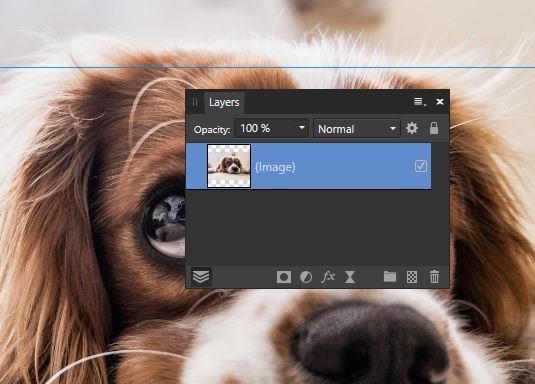
Task: Add a Mask Layer
Action: [x=284, y=277]
